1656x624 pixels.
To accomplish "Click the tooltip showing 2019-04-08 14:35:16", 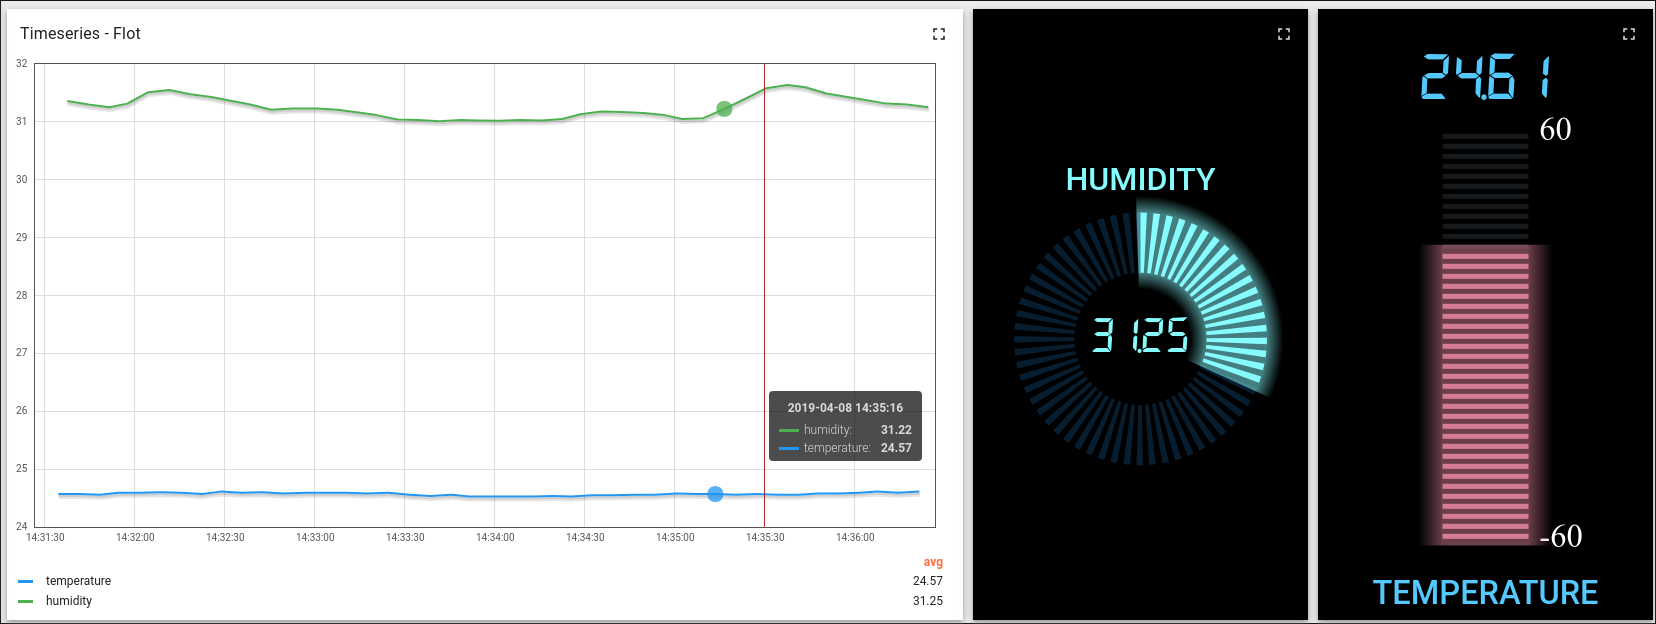I will tap(845, 426).
